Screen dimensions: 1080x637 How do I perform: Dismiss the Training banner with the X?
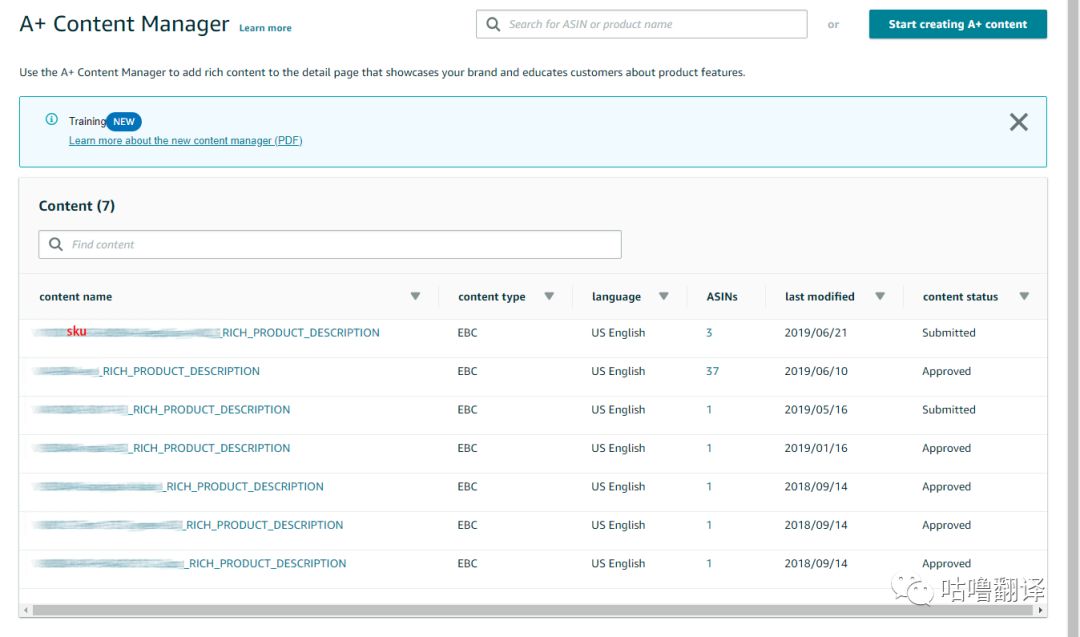[1019, 122]
